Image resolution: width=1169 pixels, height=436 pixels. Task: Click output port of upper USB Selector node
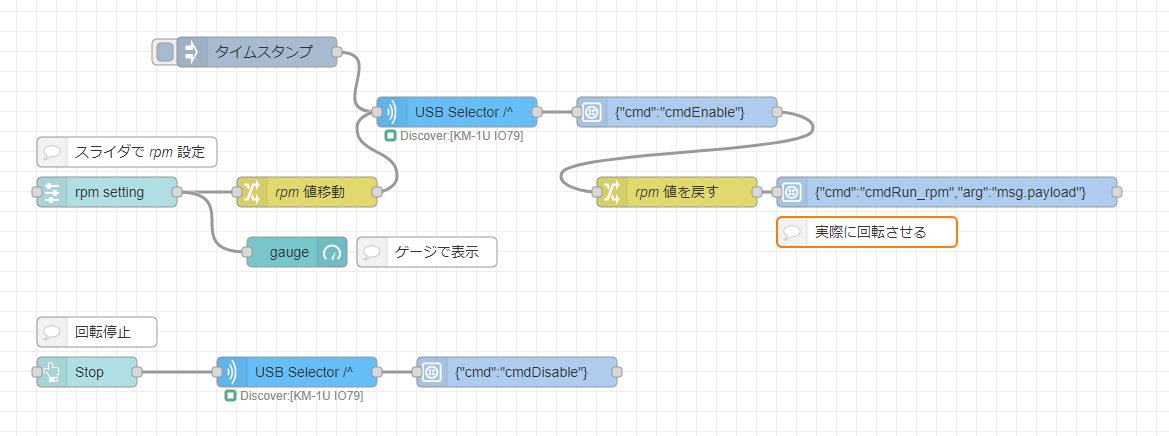[x=538, y=113]
